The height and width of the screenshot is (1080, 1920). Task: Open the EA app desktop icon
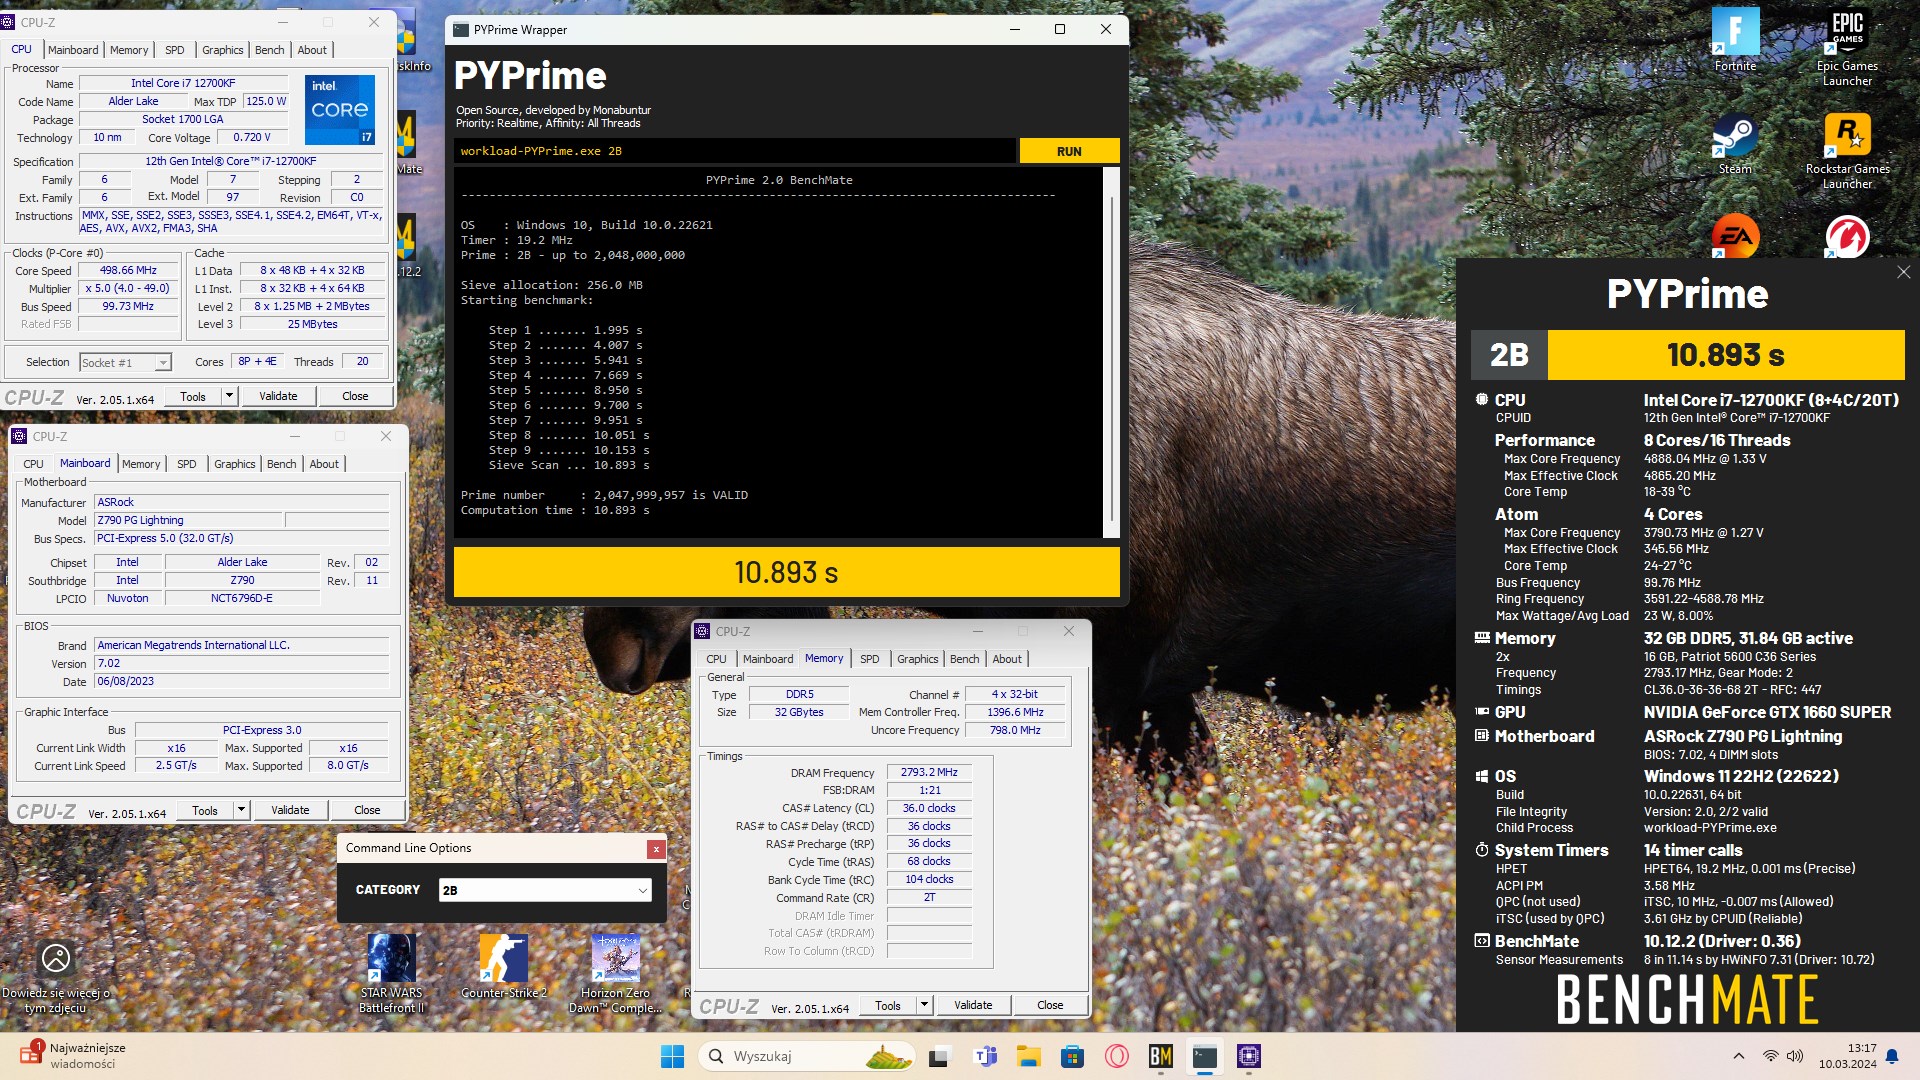pyautogui.click(x=1735, y=236)
